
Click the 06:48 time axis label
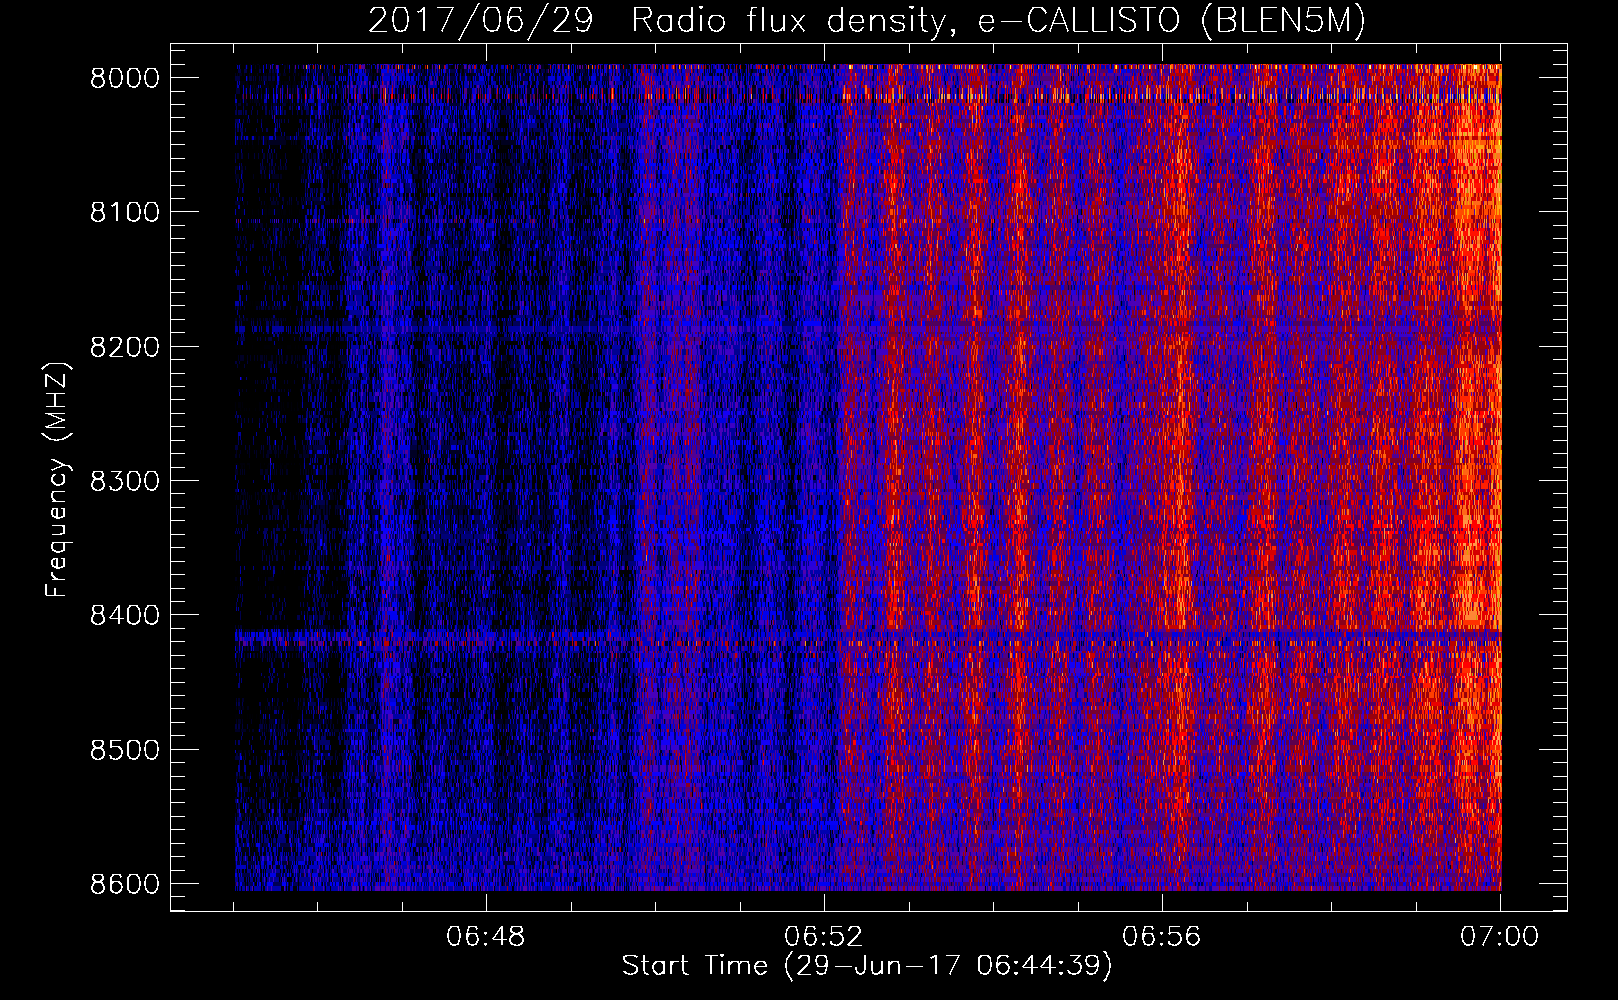[x=485, y=937]
